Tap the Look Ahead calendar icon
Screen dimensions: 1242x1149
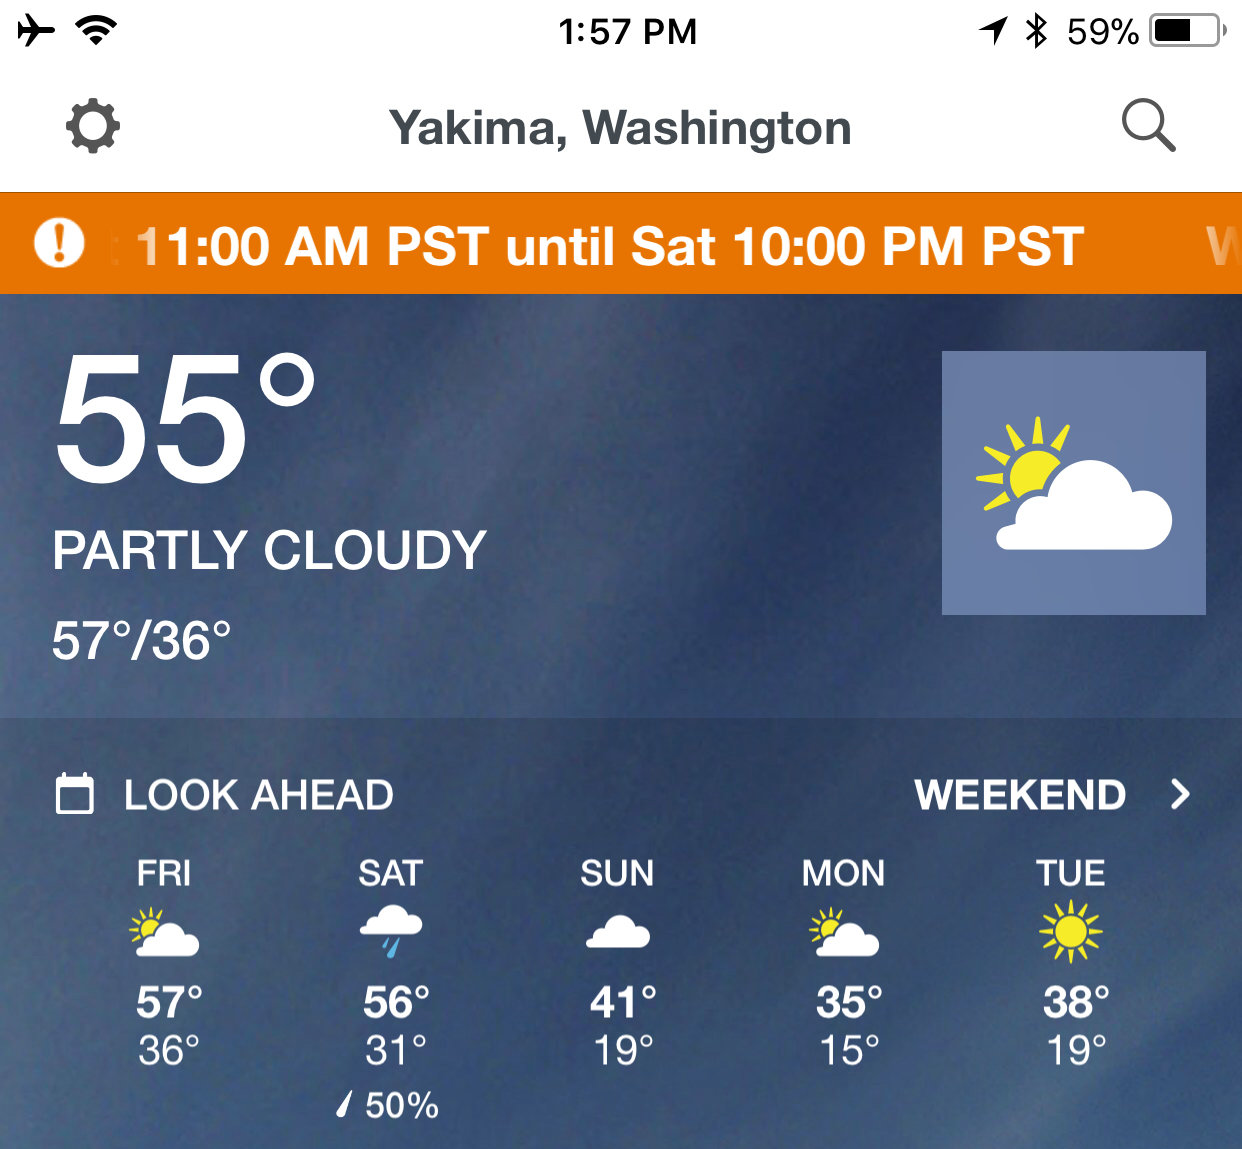coord(75,794)
